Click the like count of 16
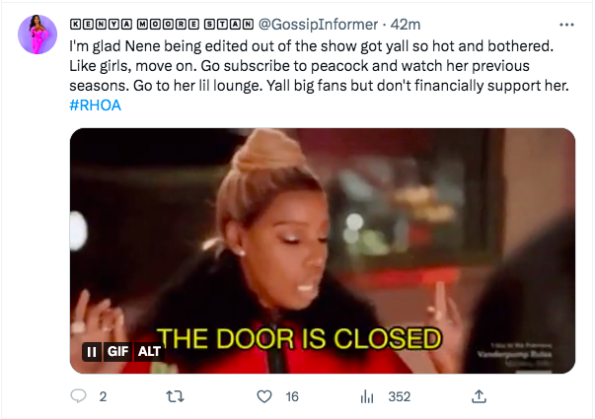 click(x=292, y=397)
